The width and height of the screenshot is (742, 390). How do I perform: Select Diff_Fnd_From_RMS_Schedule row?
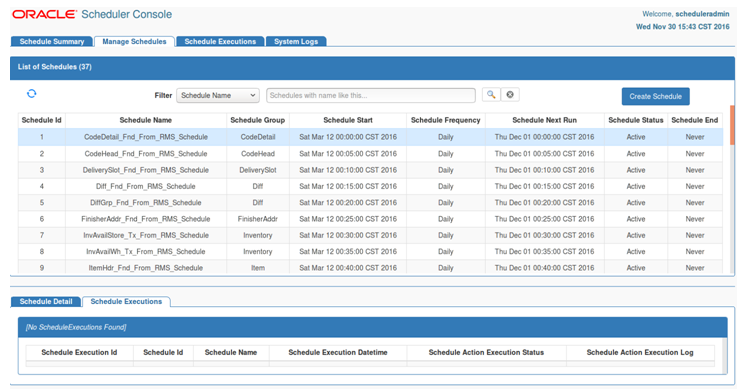click(x=371, y=186)
